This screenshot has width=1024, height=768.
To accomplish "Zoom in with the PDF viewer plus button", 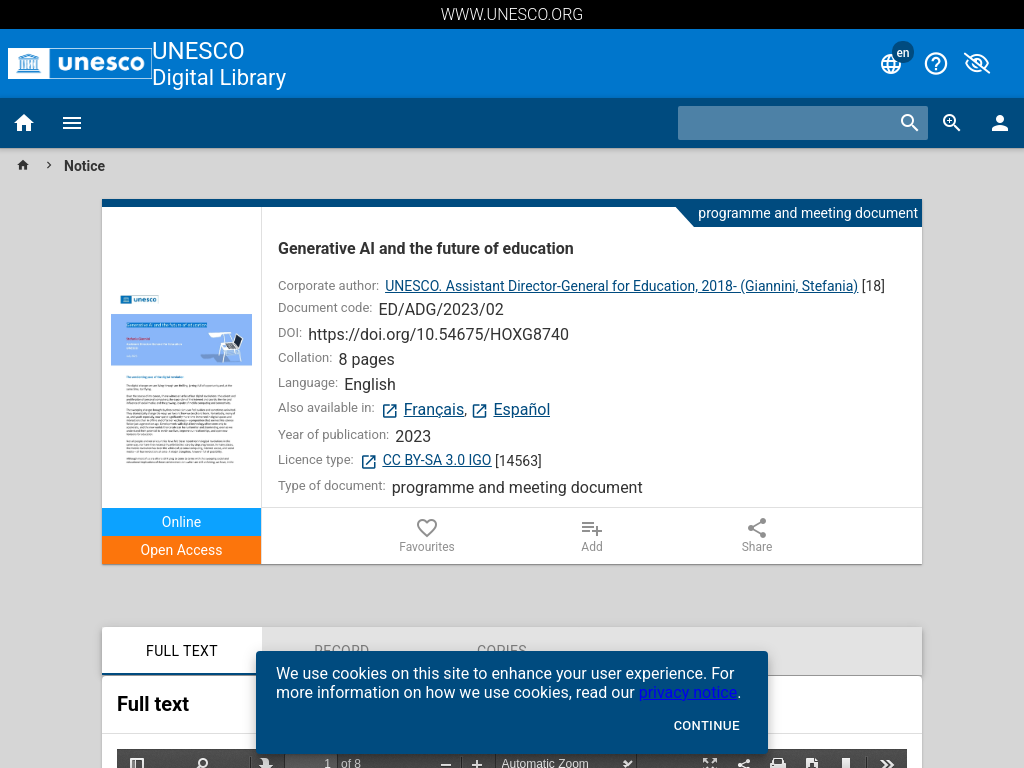I will (477, 763).
